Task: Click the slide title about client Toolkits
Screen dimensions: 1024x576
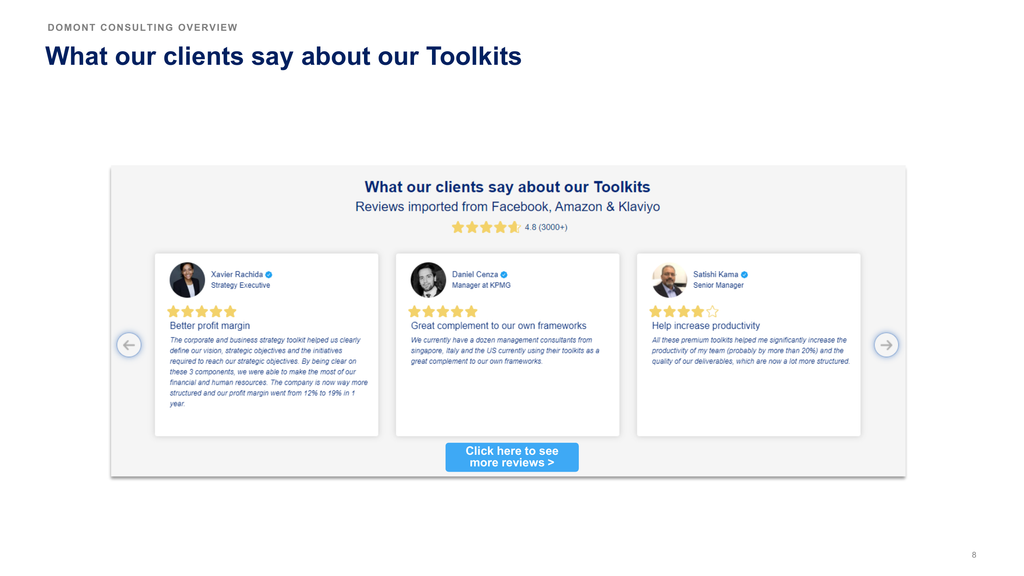Action: pos(283,57)
